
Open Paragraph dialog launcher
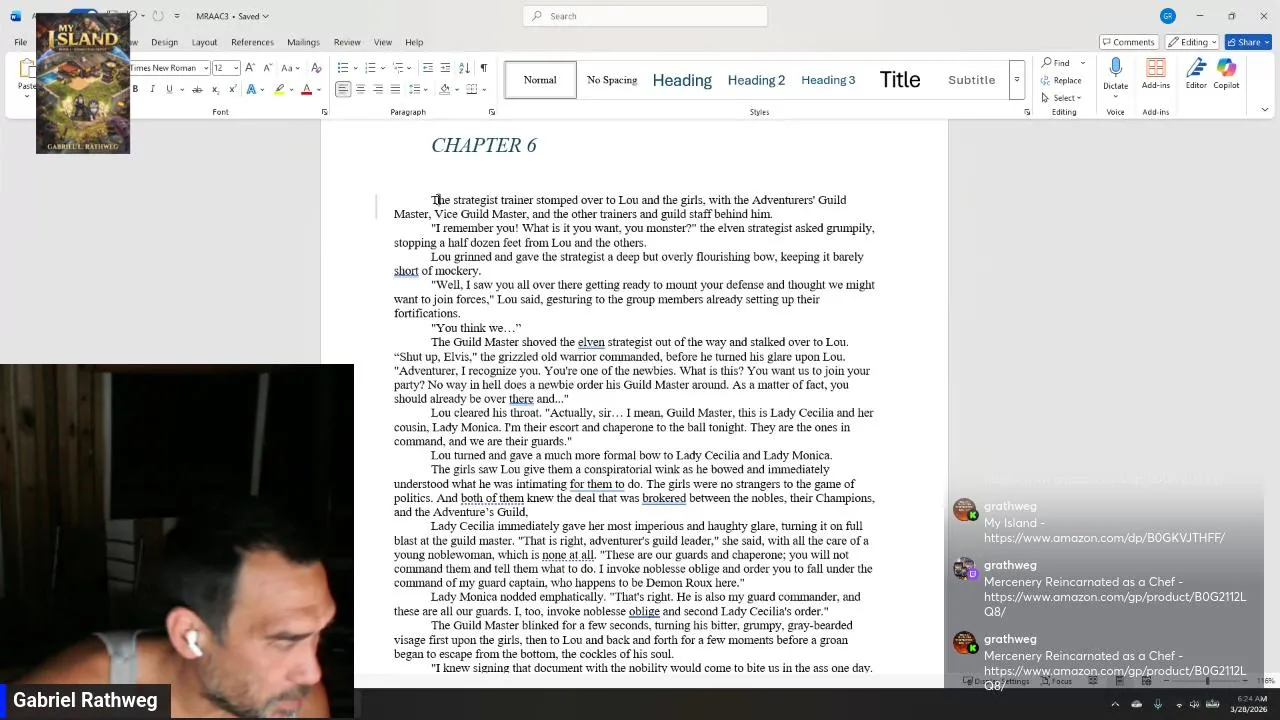pyautogui.click(x=491, y=112)
